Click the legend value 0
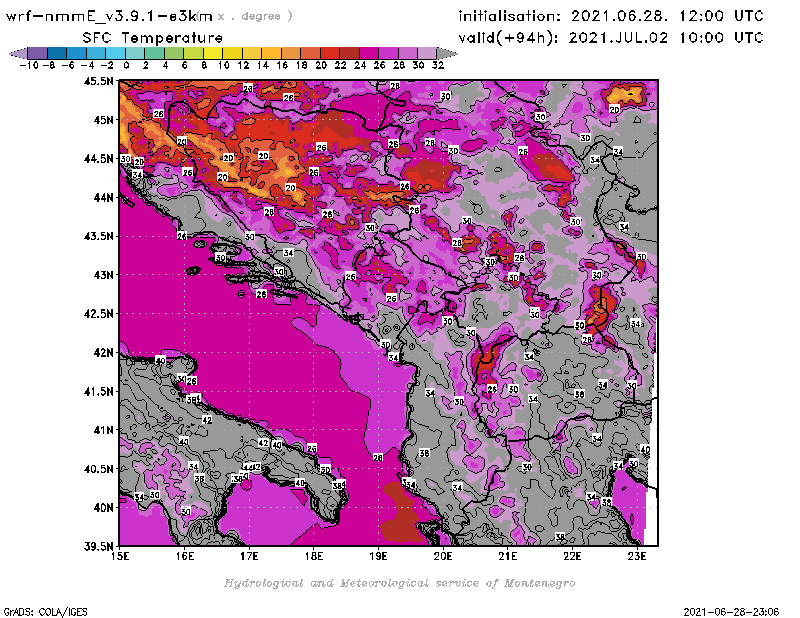This screenshot has height=618, width=800. [126, 65]
